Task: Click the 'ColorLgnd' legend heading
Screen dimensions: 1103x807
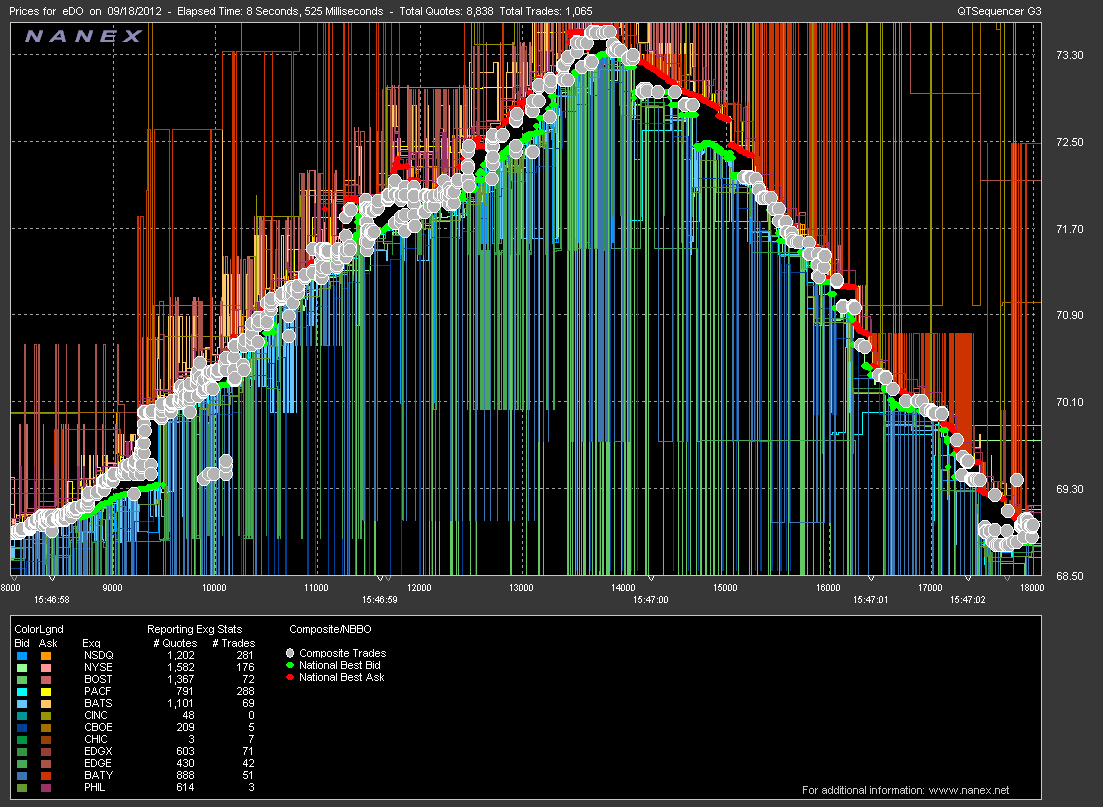Action: 39,629
